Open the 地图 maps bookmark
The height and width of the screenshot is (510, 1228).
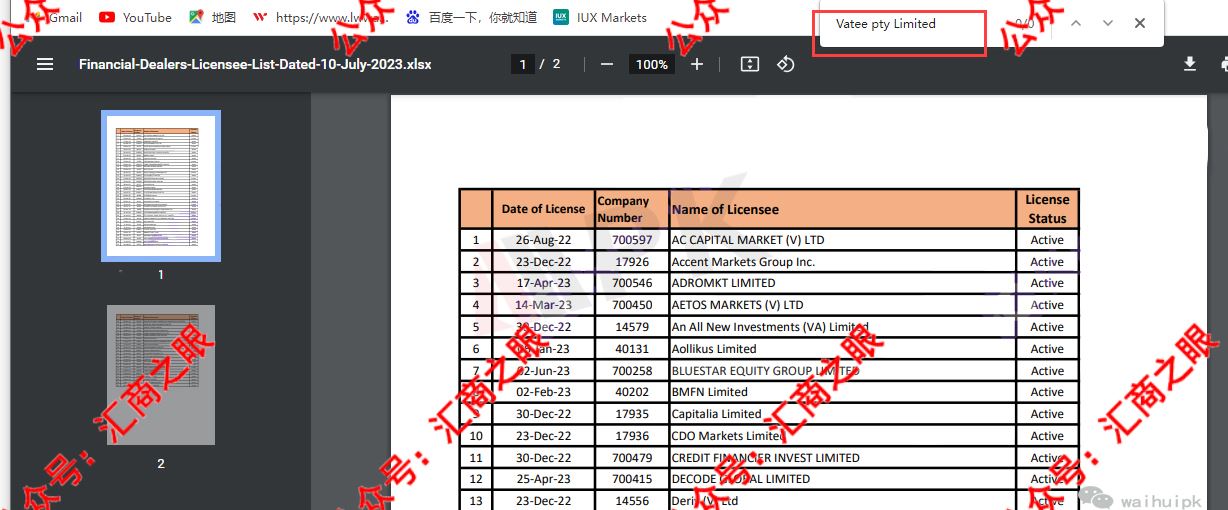(x=213, y=17)
